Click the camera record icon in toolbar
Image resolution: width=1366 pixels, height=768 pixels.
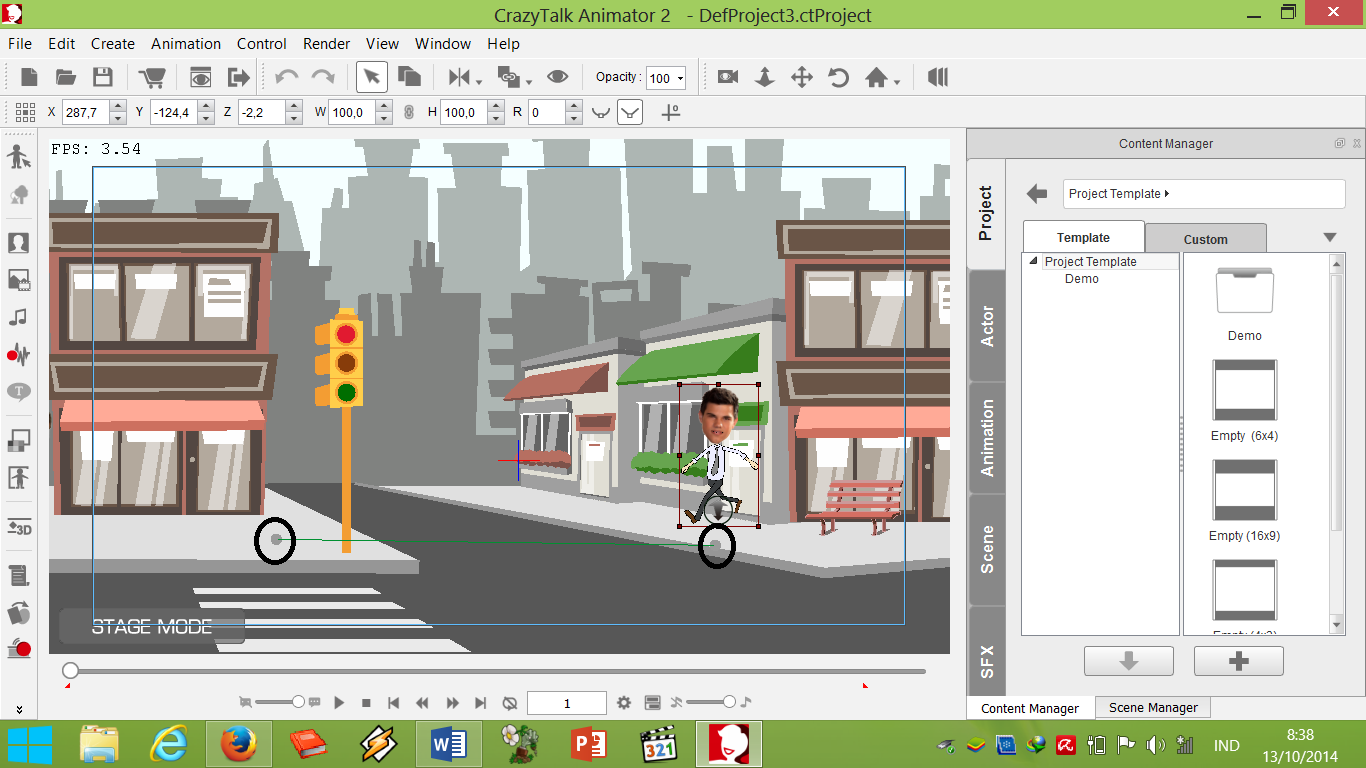click(x=727, y=78)
